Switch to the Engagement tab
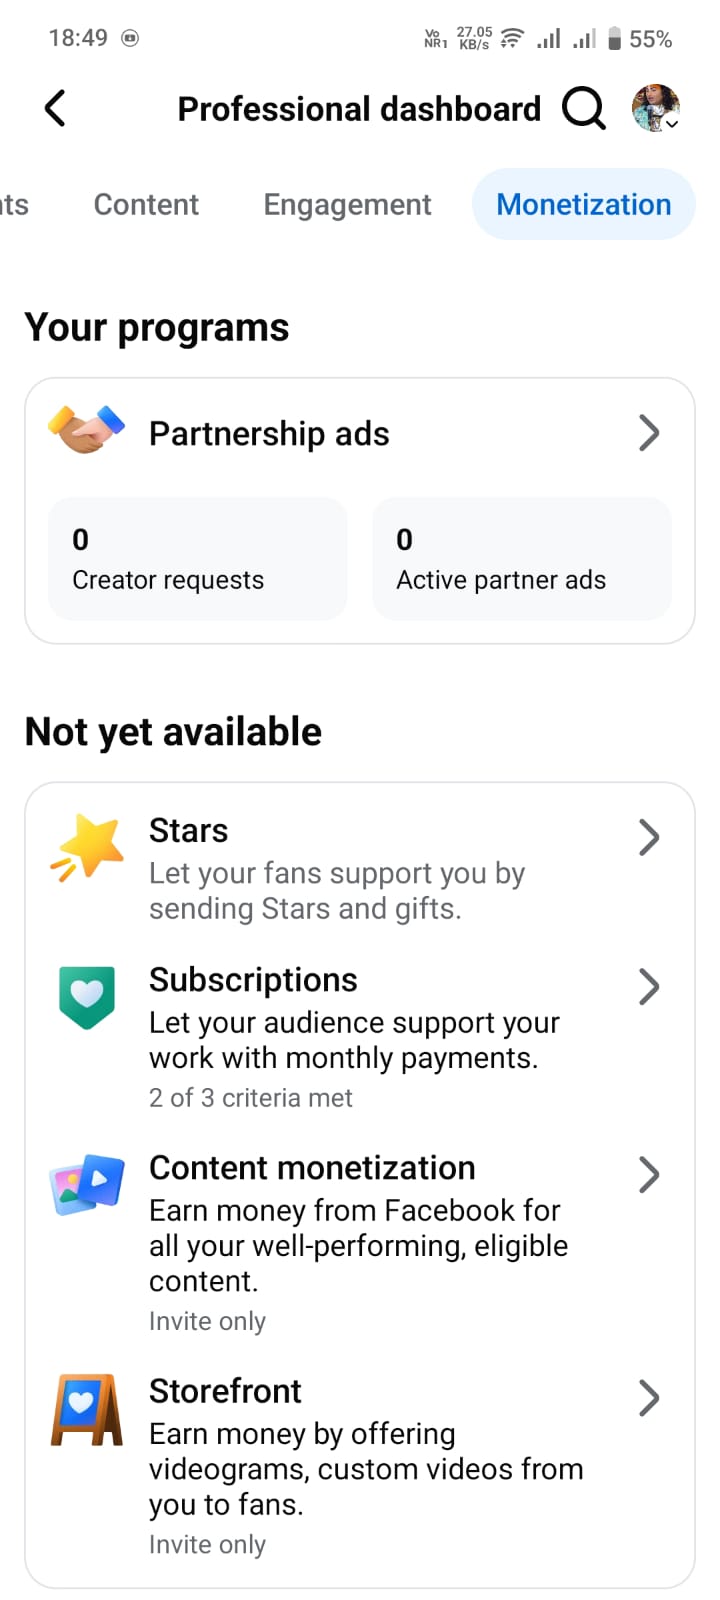Image resolution: width=720 pixels, height=1600 pixels. click(x=347, y=204)
